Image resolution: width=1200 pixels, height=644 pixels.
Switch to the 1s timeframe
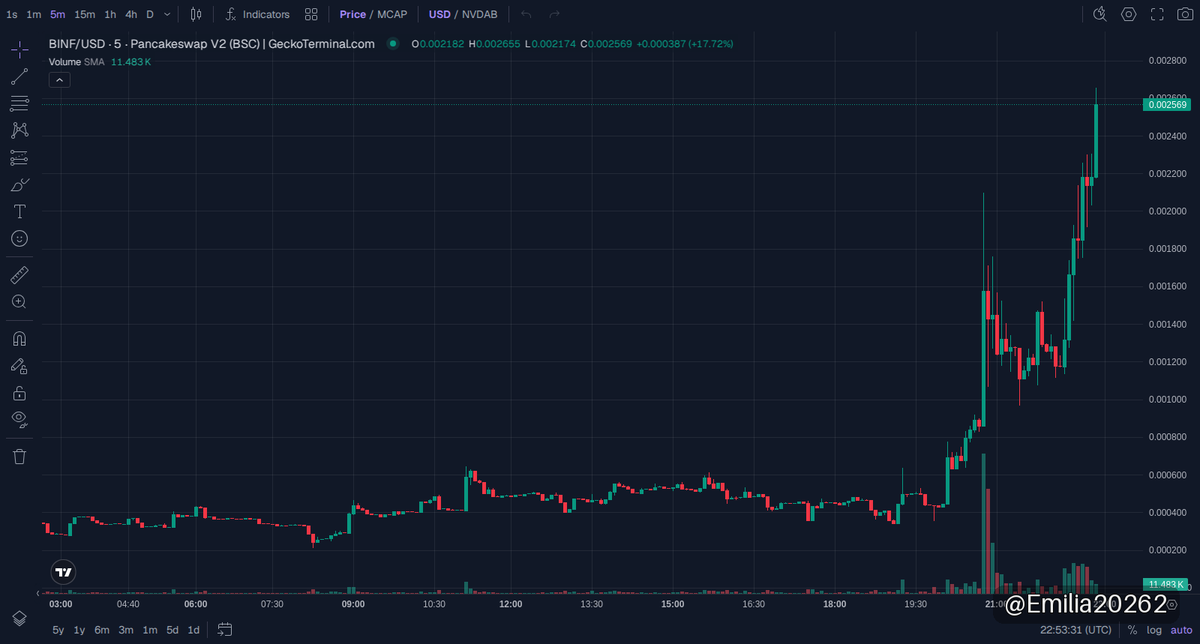11,14
